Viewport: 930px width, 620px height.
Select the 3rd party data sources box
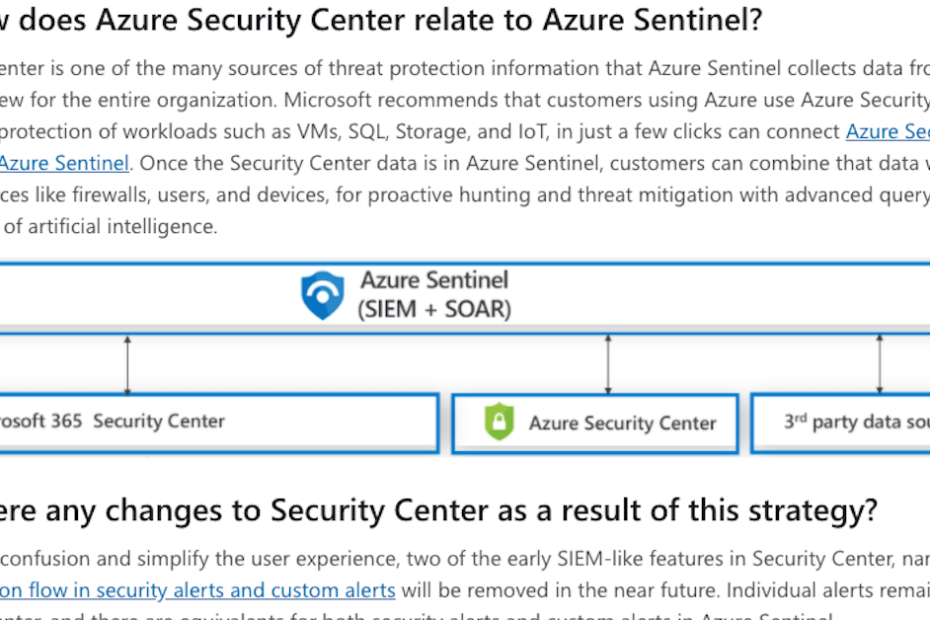tap(840, 423)
